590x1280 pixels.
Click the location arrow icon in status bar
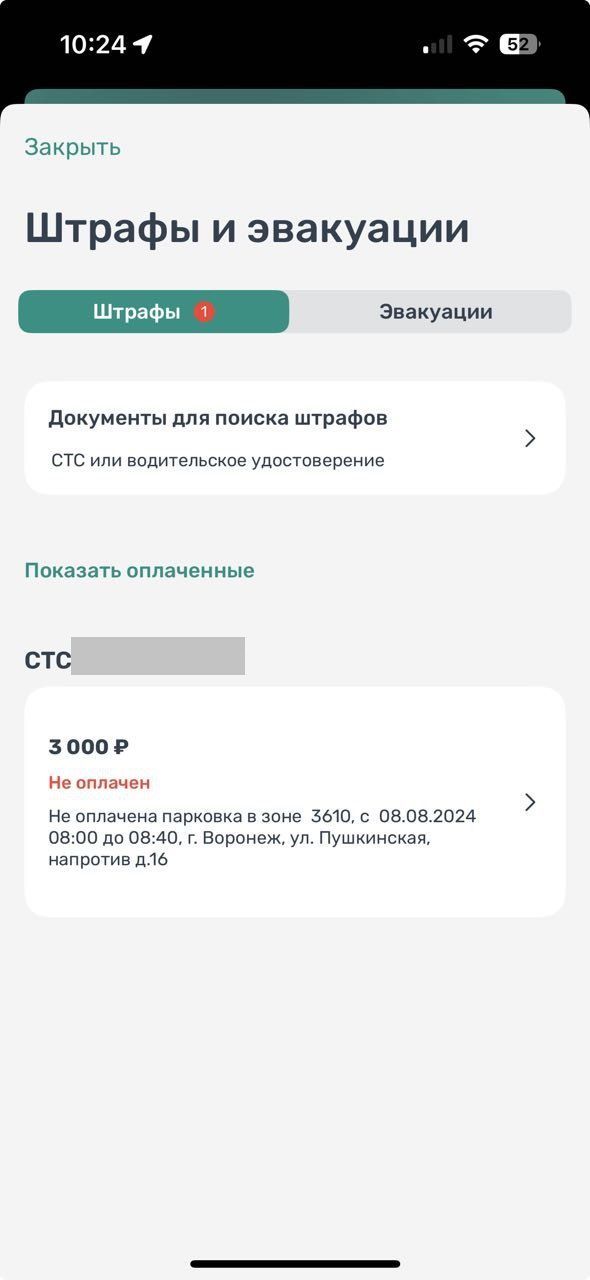pyautogui.click(x=143, y=44)
